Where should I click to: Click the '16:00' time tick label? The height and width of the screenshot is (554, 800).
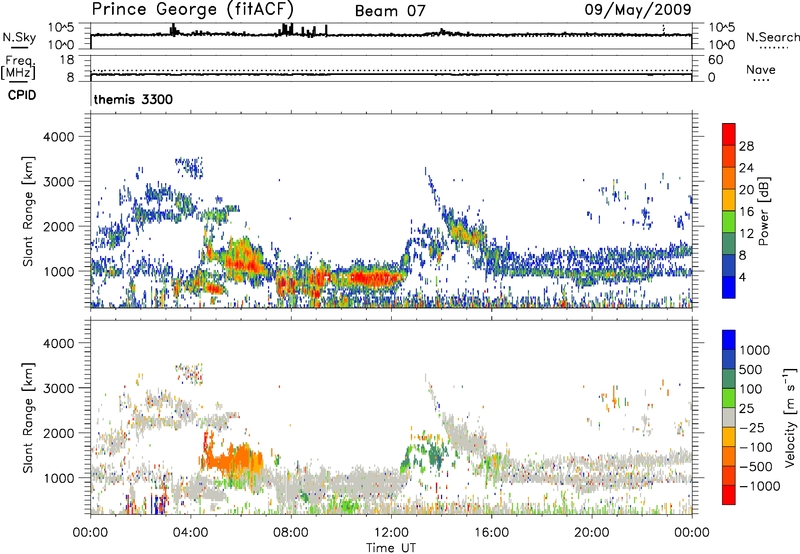pos(491,533)
